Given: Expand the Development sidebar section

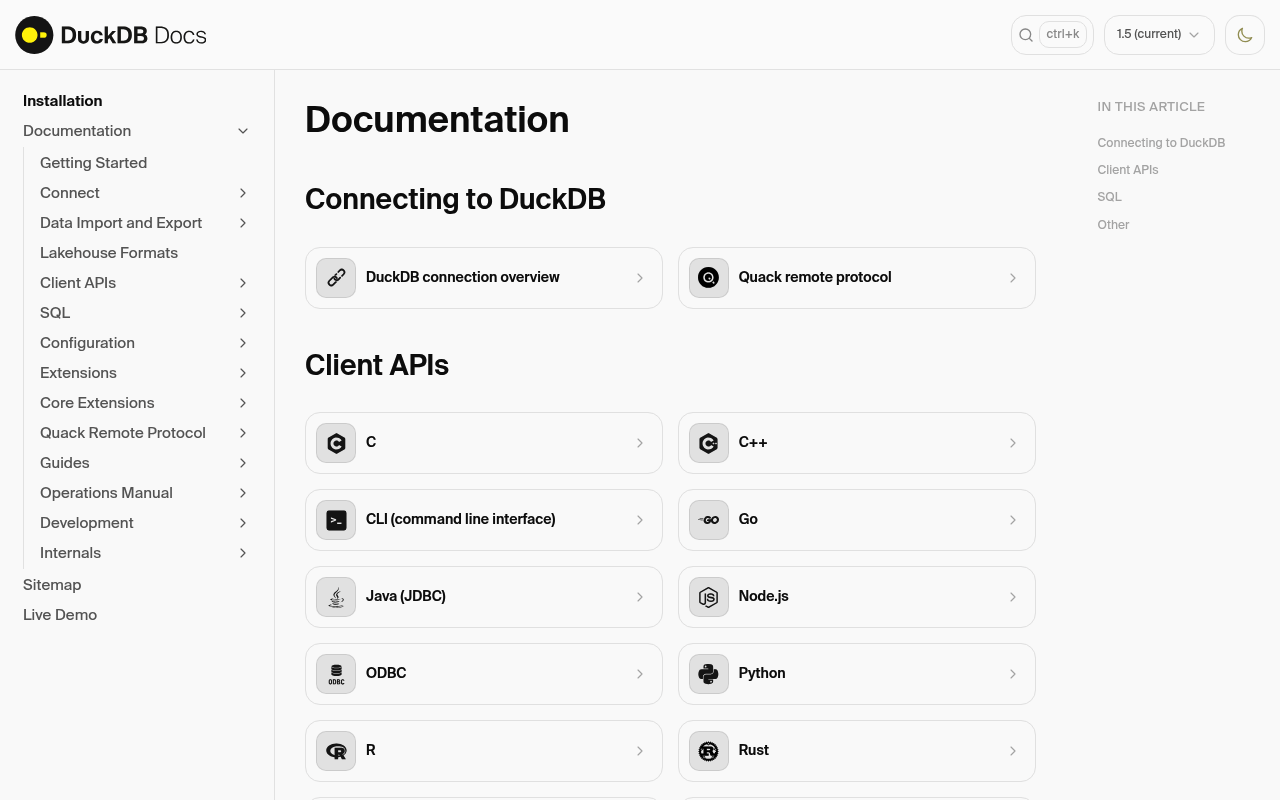Looking at the screenshot, I should pyautogui.click(x=243, y=523).
